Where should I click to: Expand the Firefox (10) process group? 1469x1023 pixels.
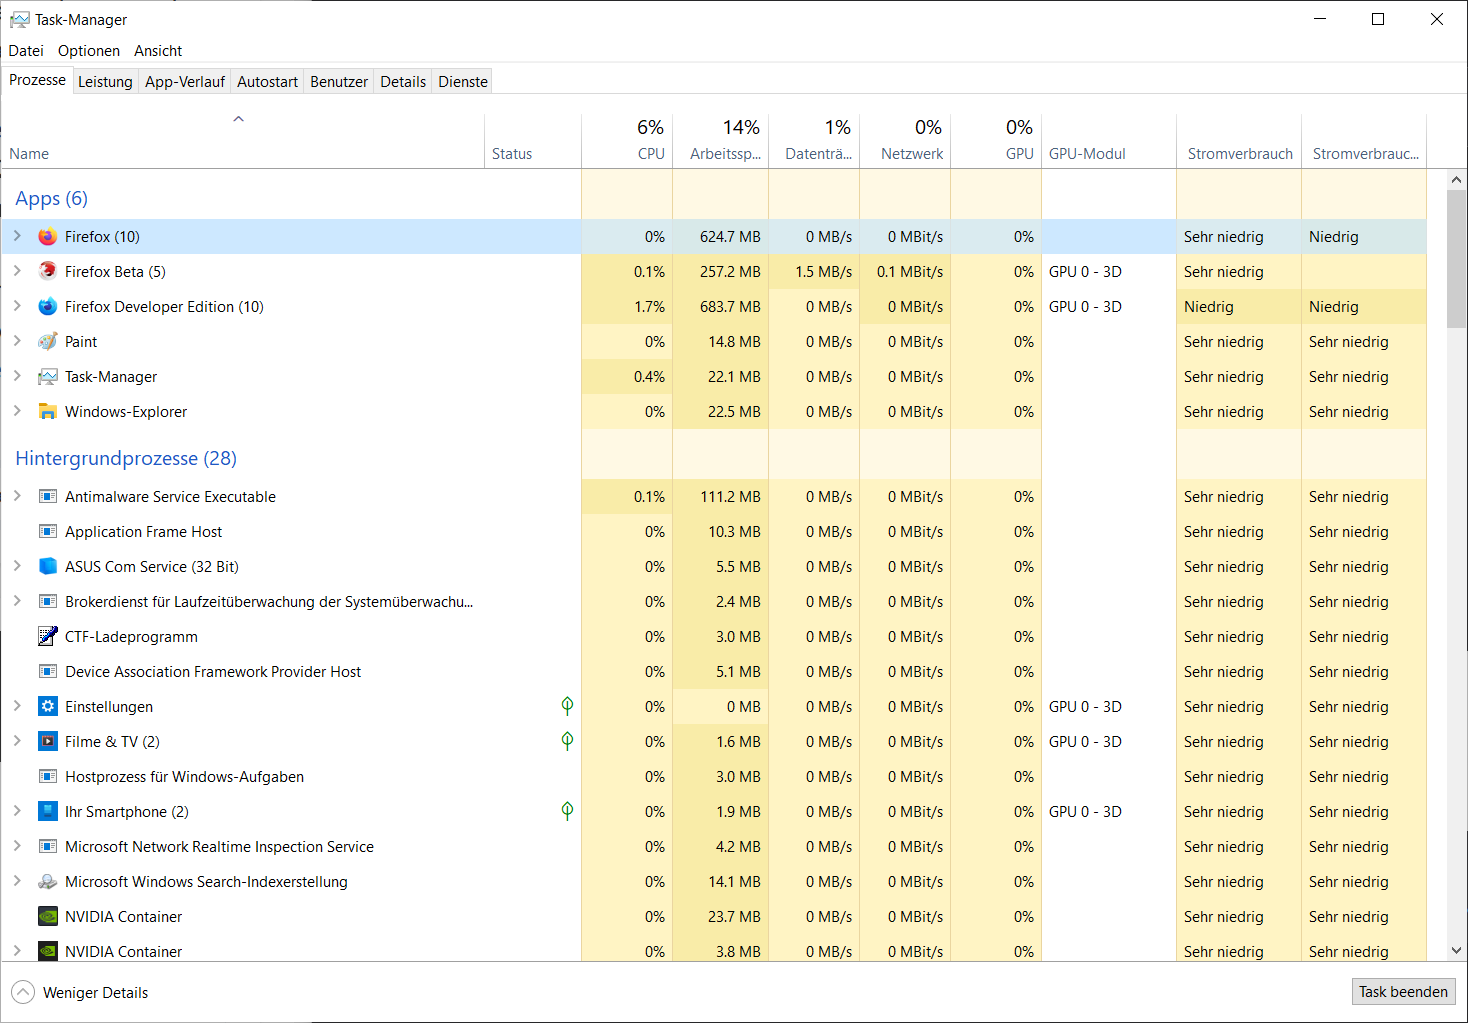tap(17, 236)
